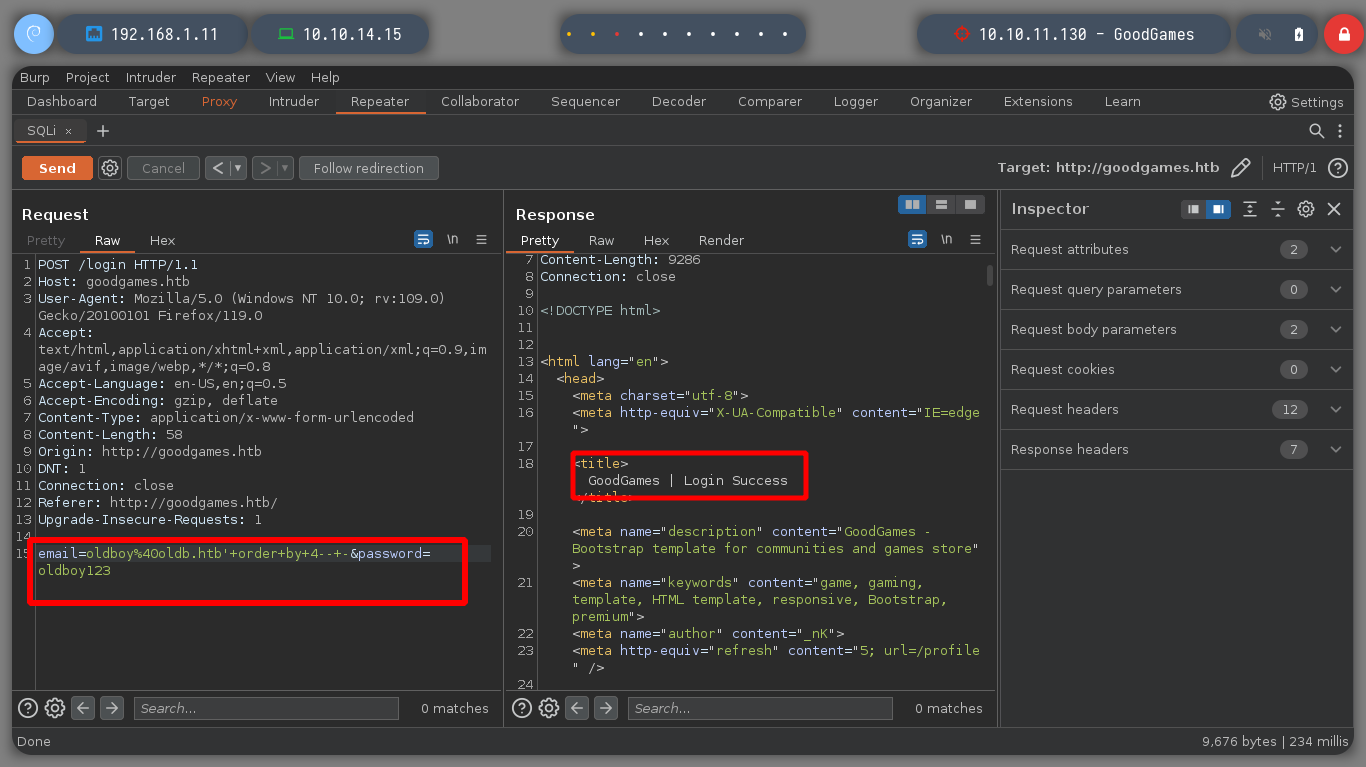Click the 10.10.11.130 GoodGames target widget
This screenshot has height=767, width=1366.
click(1074, 34)
